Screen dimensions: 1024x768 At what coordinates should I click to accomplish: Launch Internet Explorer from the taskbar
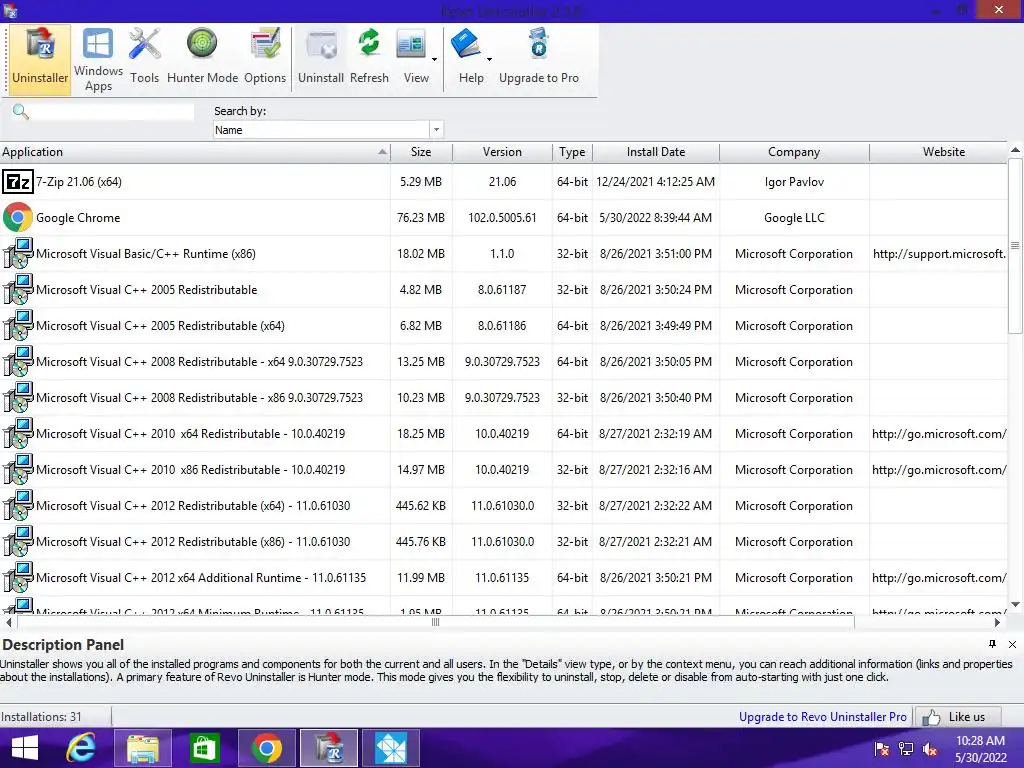coord(81,748)
